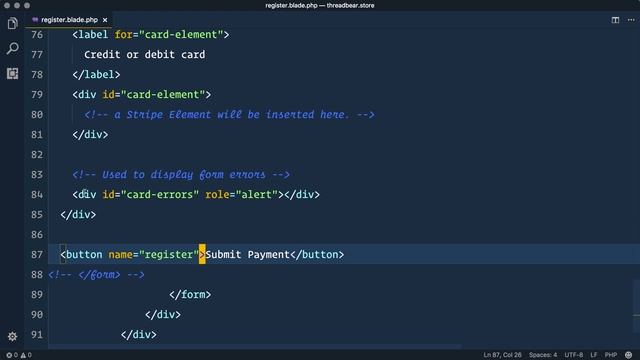Screen dimensions: 640x360
Task: Click the </label> closing tag
Action: coord(96,75)
